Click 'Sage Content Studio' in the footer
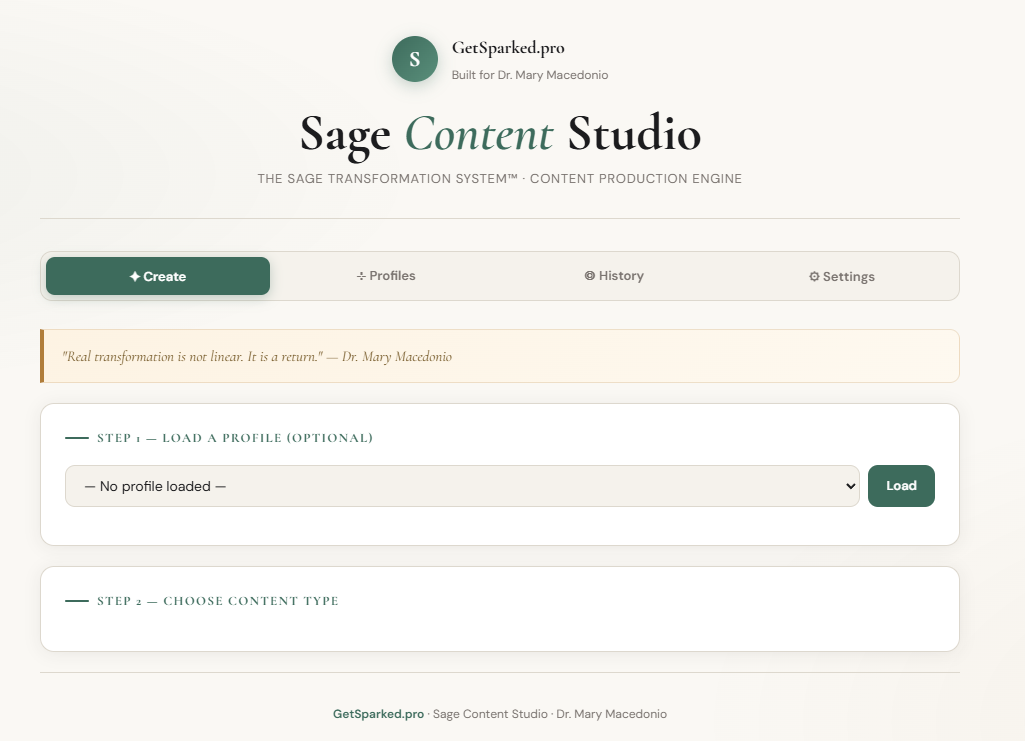This screenshot has height=741, width=1025. point(490,714)
